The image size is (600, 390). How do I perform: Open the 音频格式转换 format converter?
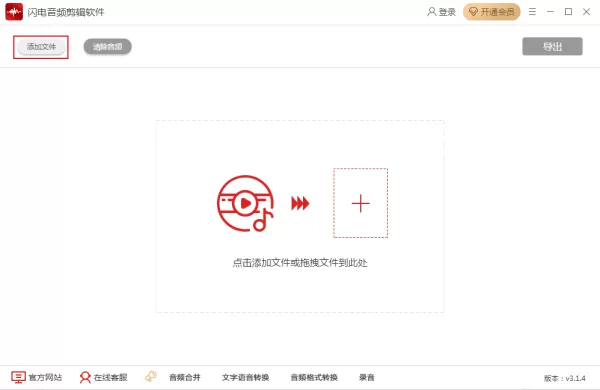coord(314,377)
